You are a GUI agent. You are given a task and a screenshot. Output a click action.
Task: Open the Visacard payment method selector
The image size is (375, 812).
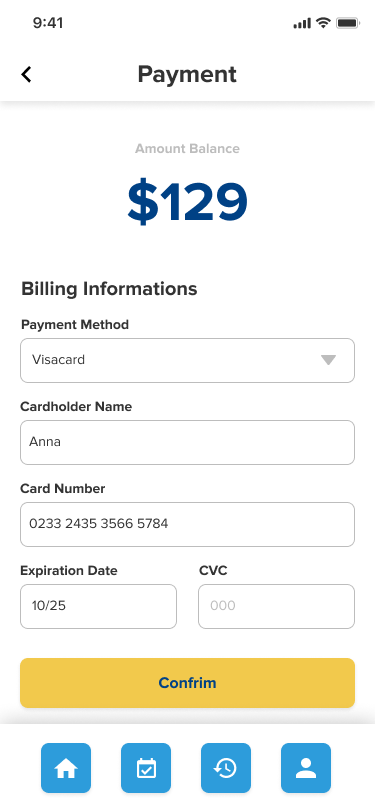pos(188,360)
